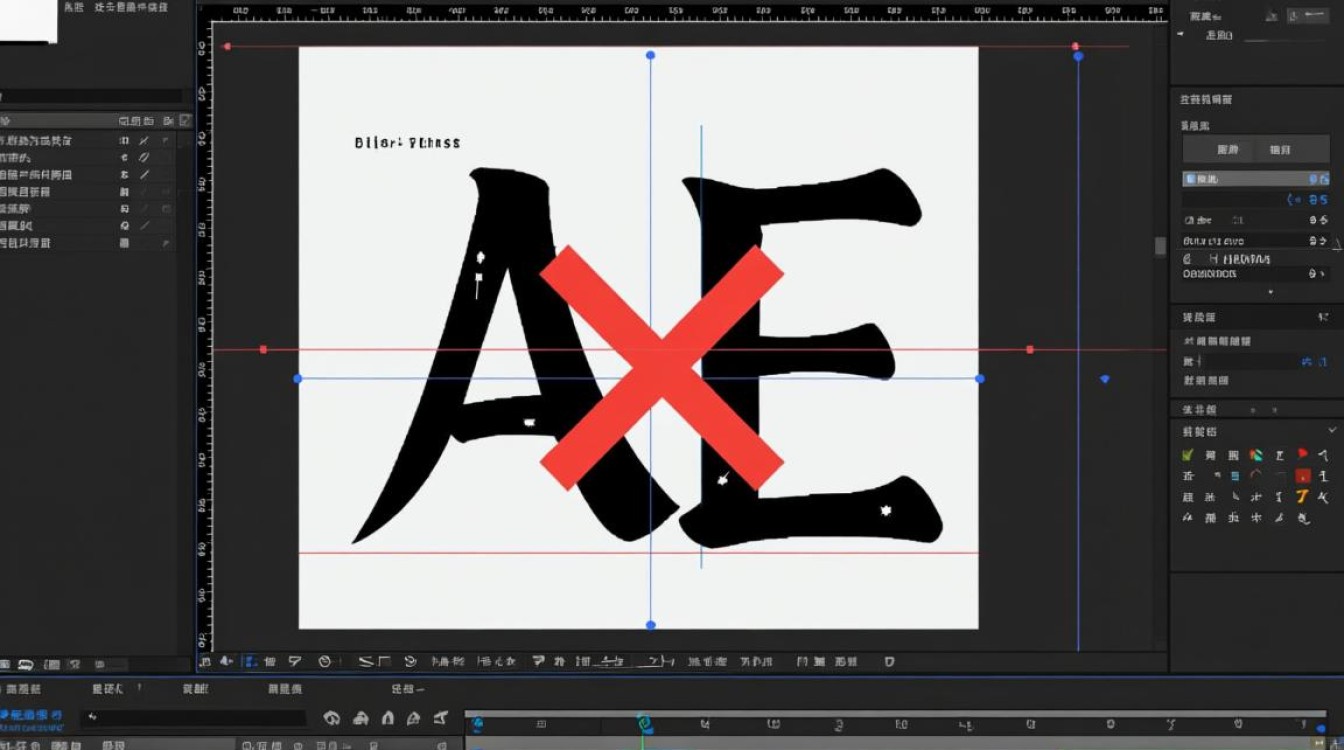Collapse the icon grid panel with its chevron
The image size is (1344, 750).
click(x=1331, y=430)
